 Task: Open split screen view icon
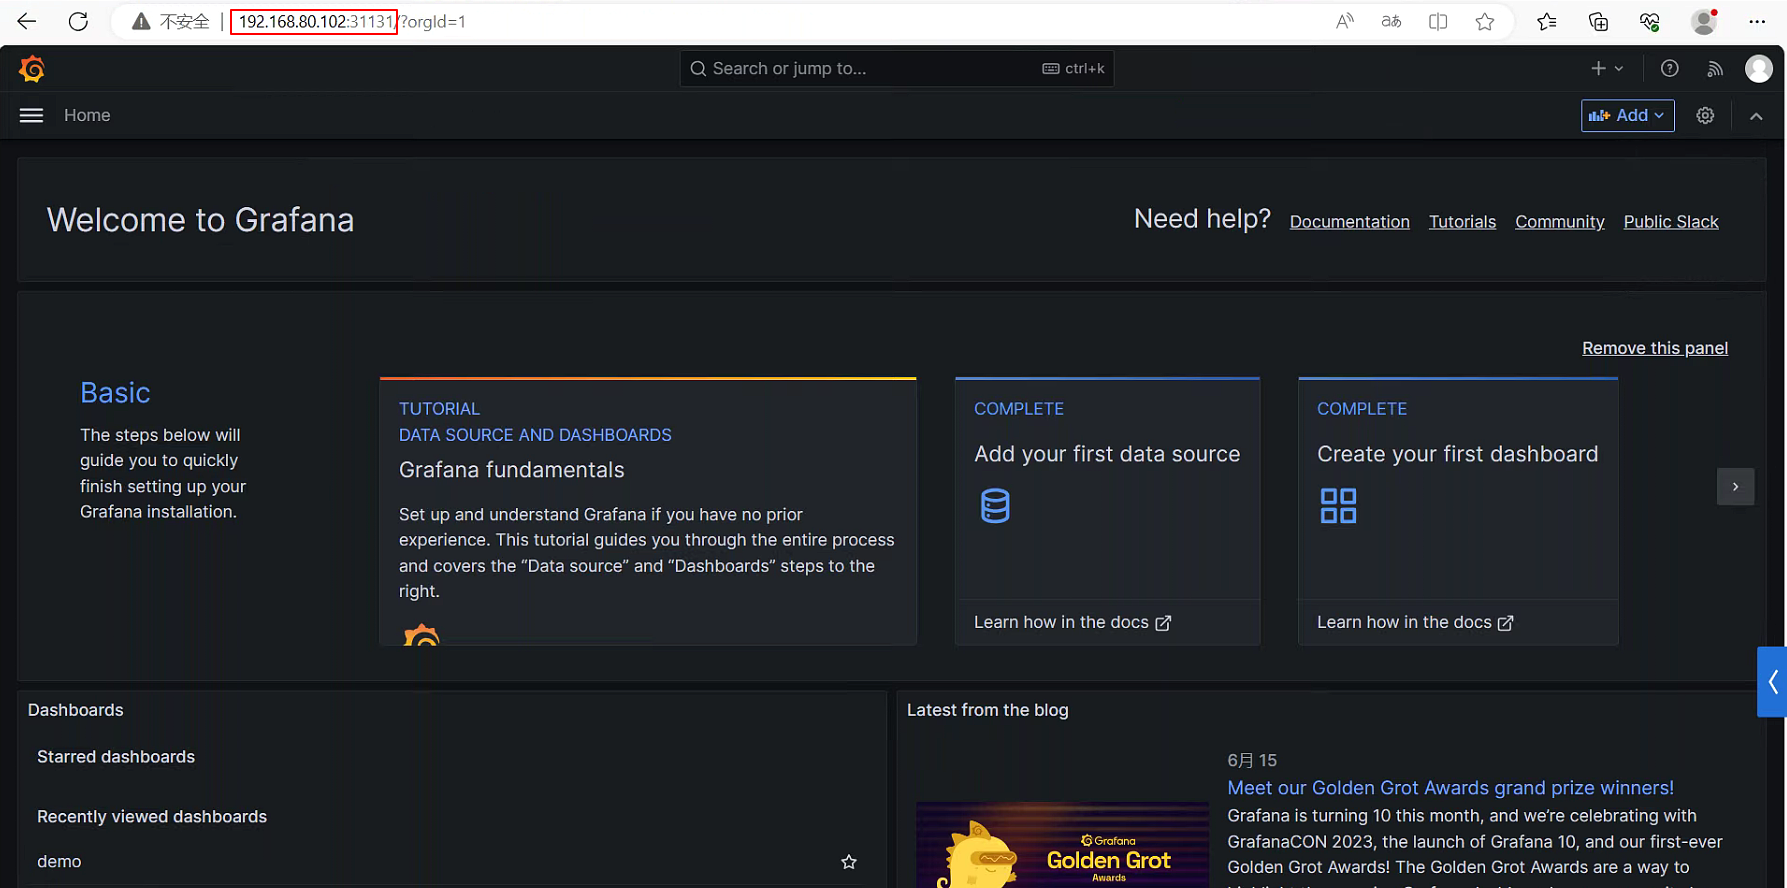(x=1438, y=21)
